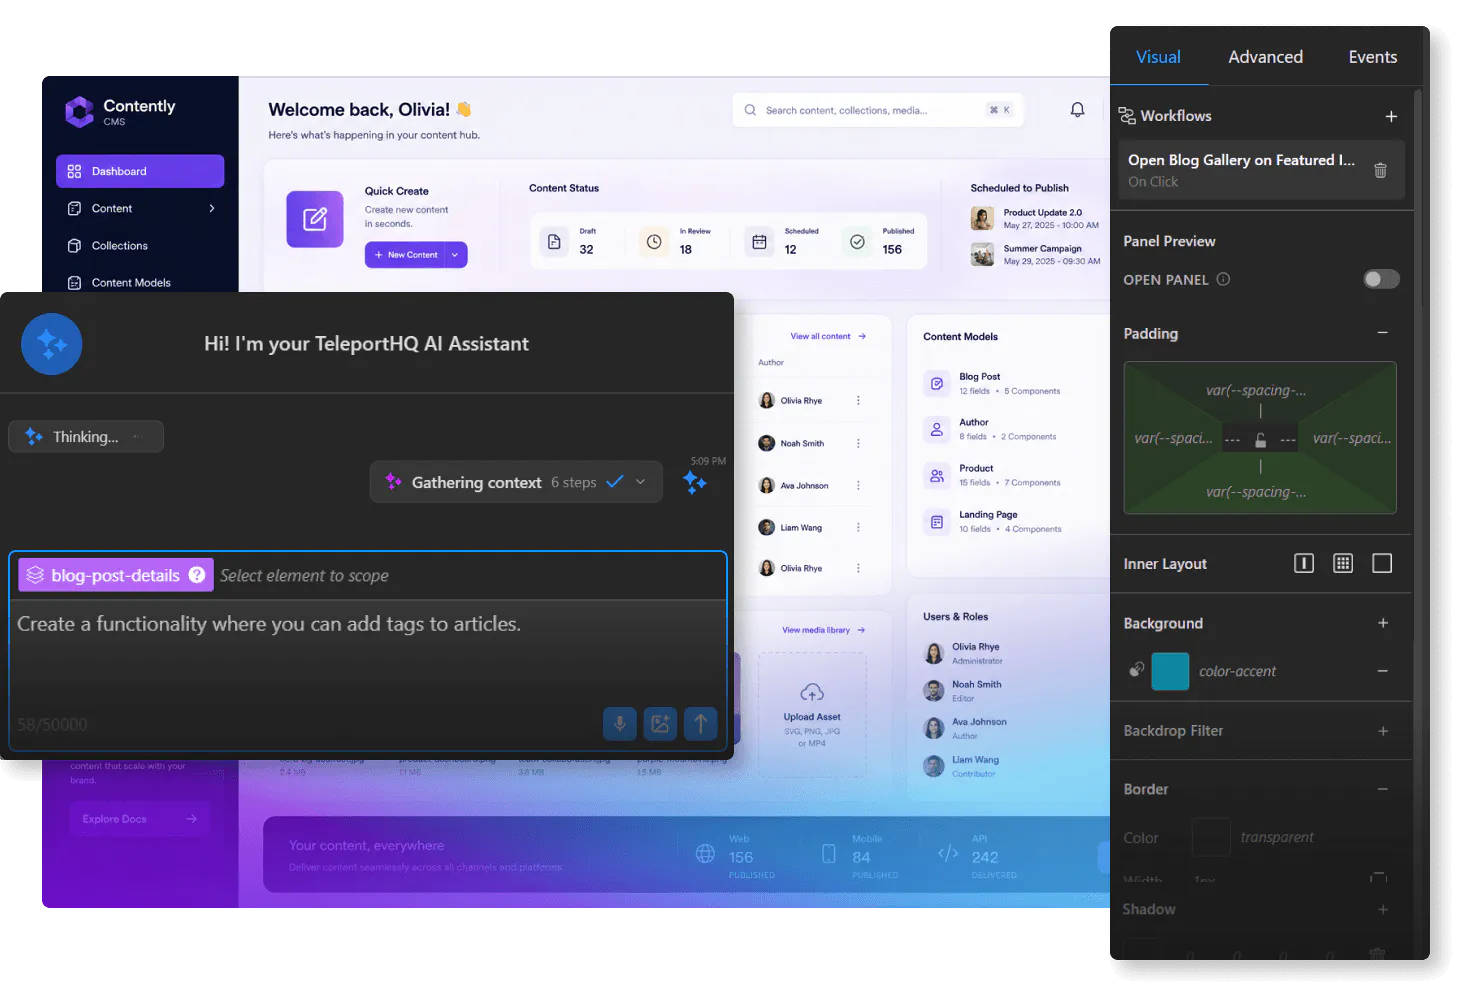This screenshot has width=1458, height=984.
Task: Click the info icon beside OPEN PANEL
Action: 1223,280
